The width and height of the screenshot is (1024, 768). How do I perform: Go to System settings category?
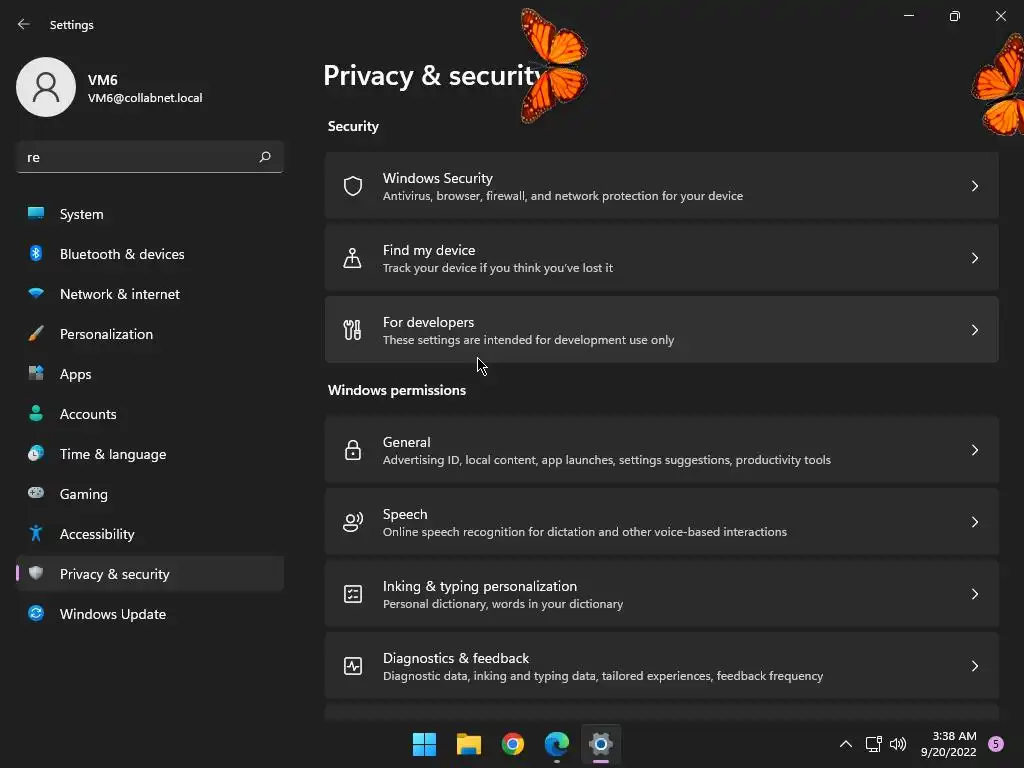pyautogui.click(x=81, y=214)
